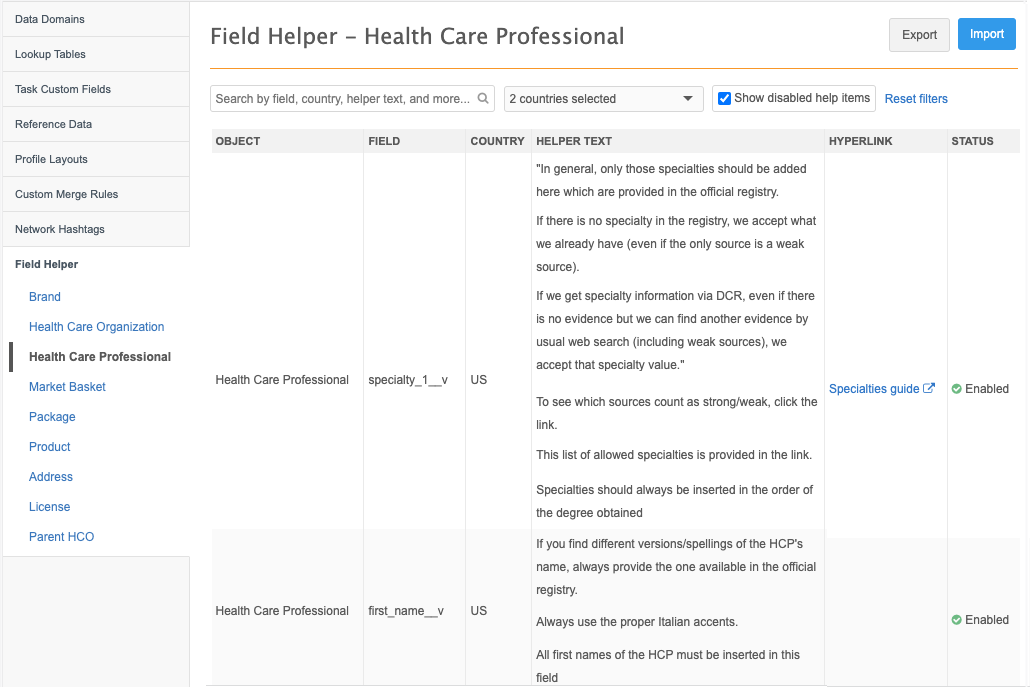
Task: Select Market Basket in sidebar
Action: click(67, 387)
